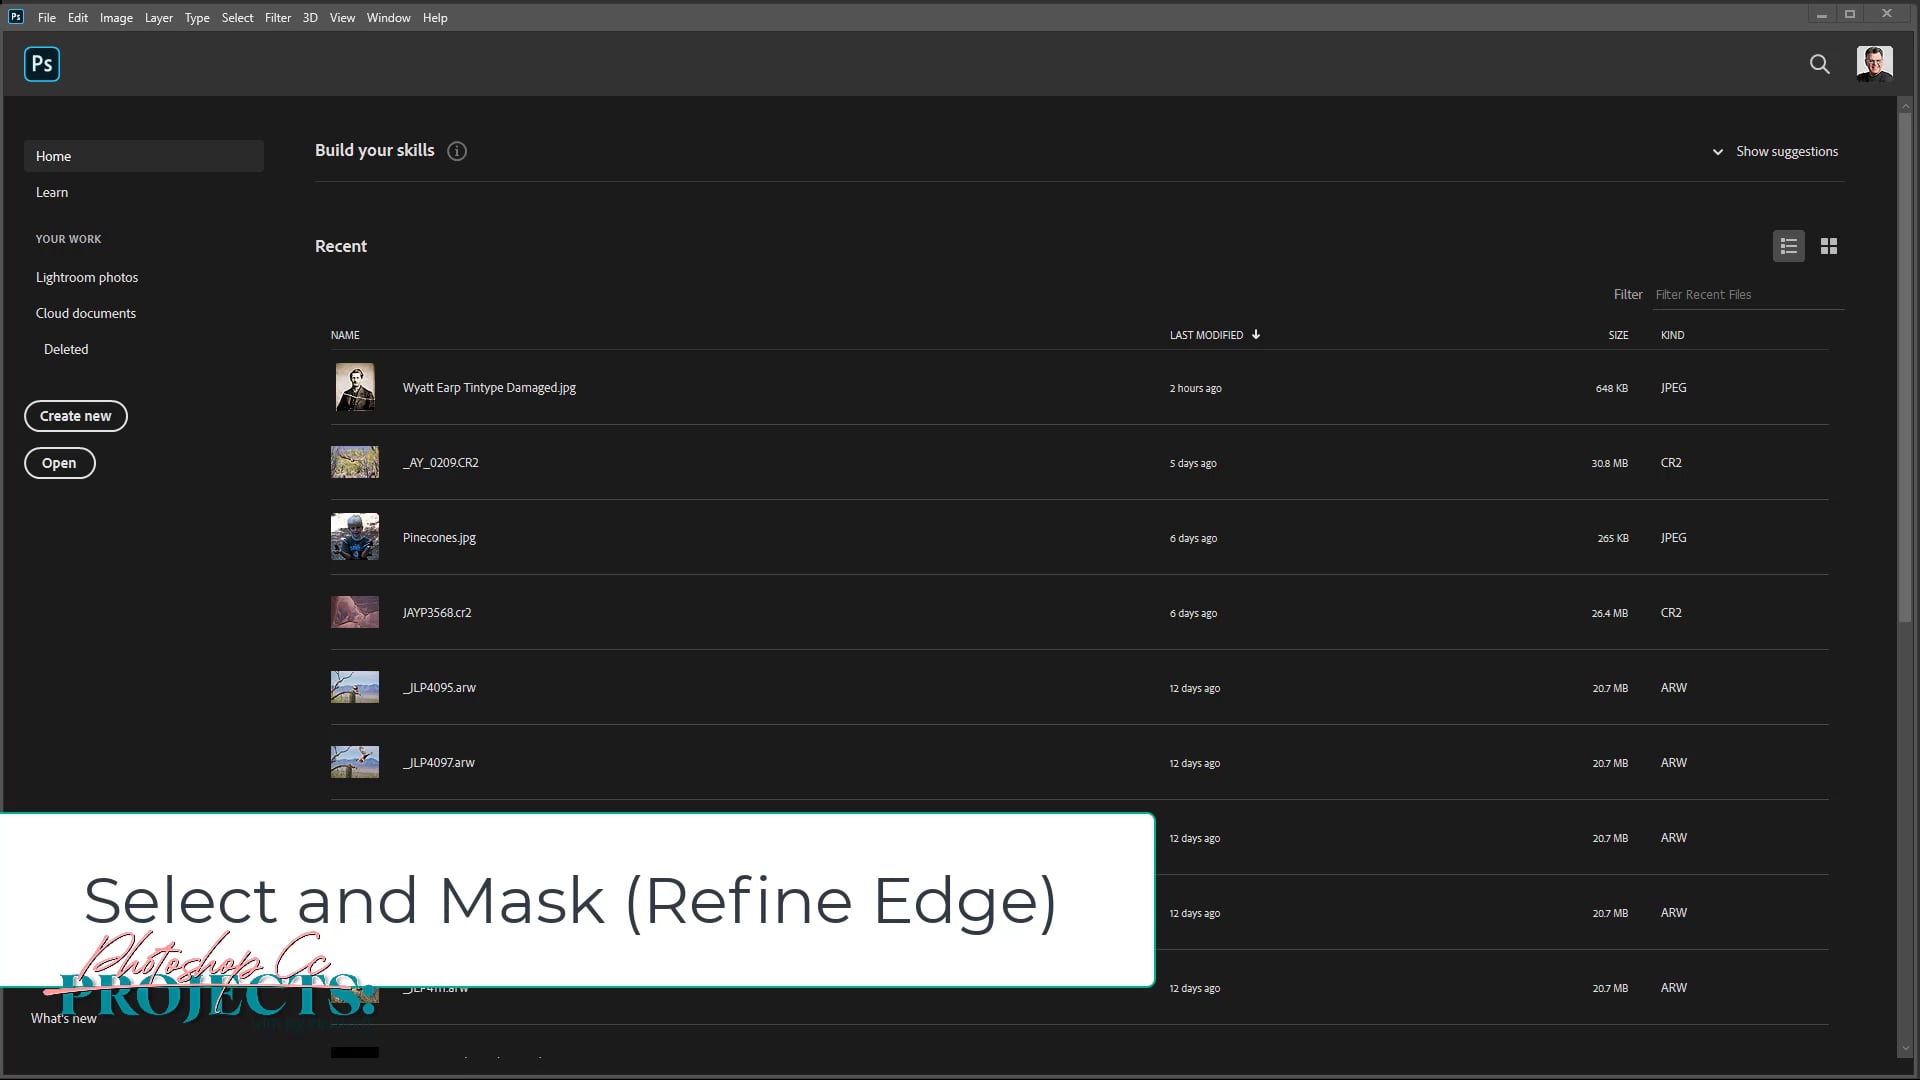Click the user account avatar
The height and width of the screenshot is (1080, 1920).
1876,63
